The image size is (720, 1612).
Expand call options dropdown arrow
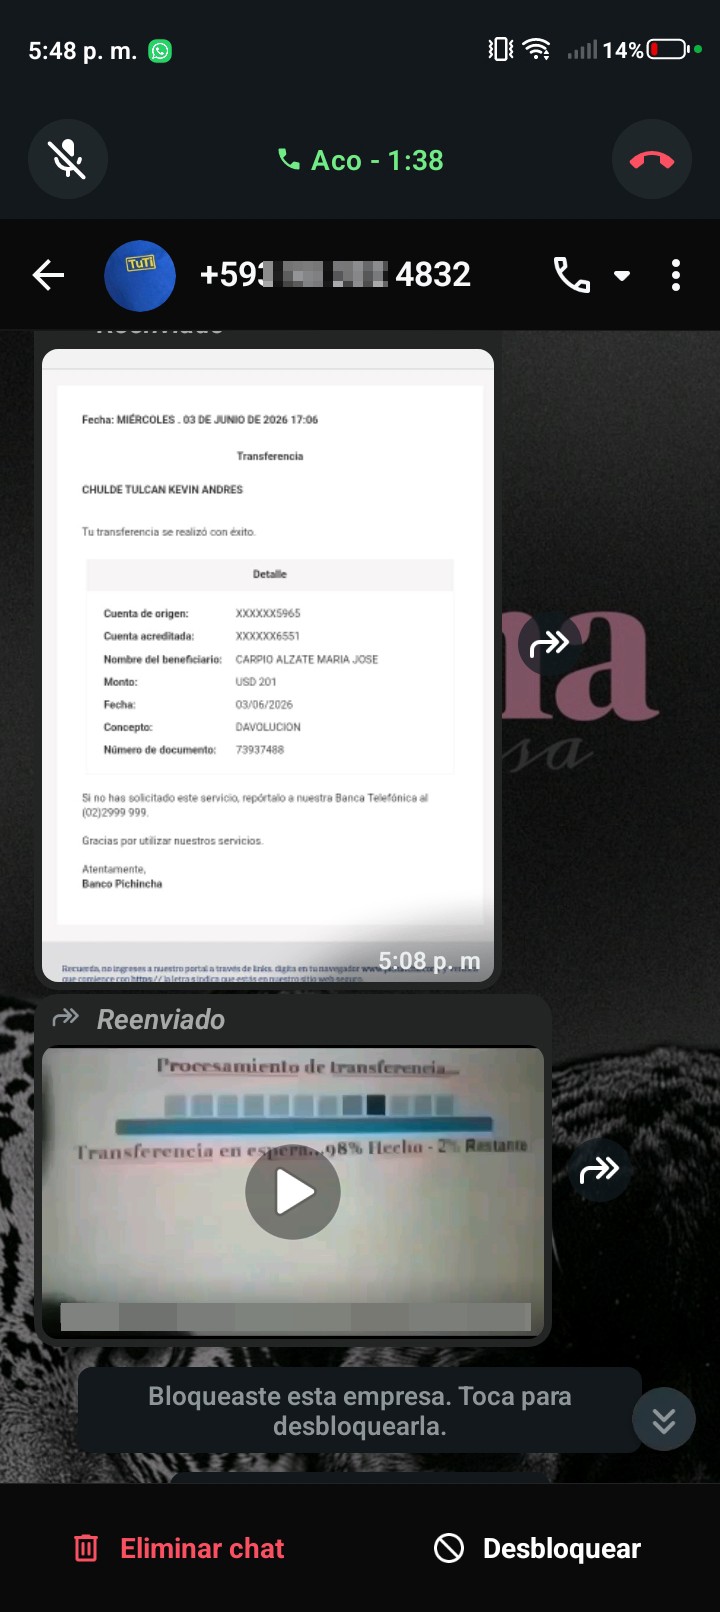coord(622,276)
